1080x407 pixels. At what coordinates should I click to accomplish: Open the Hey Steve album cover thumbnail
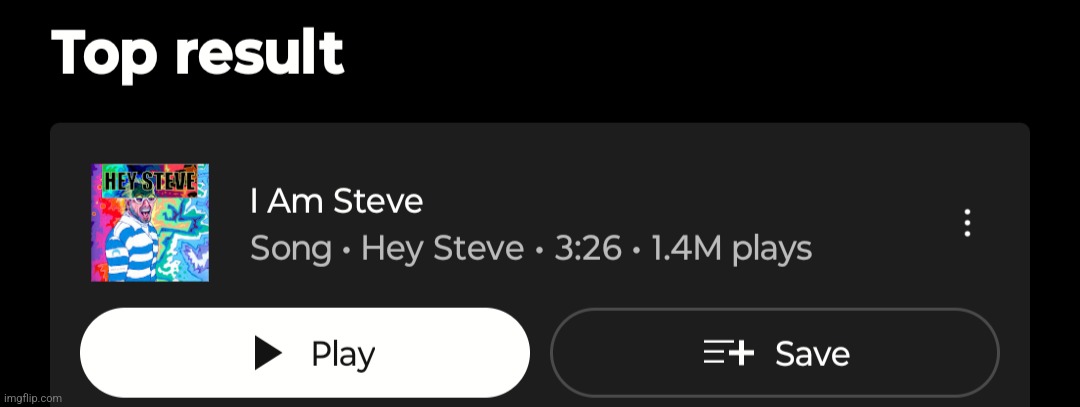pyautogui.click(x=150, y=222)
